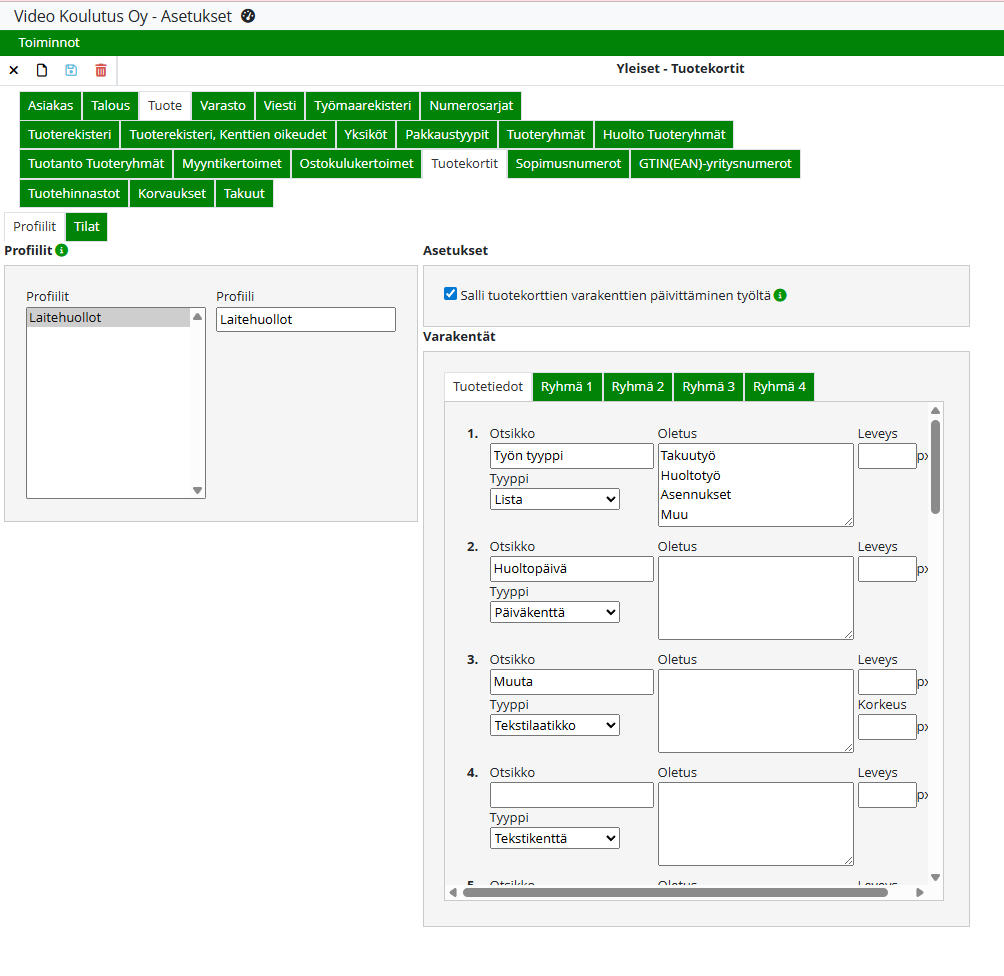Switch to the Tilat tab

(87, 227)
